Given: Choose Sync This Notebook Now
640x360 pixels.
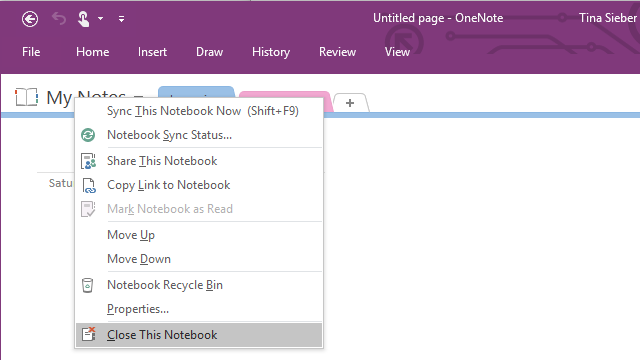Looking at the screenshot, I should click(199, 111).
